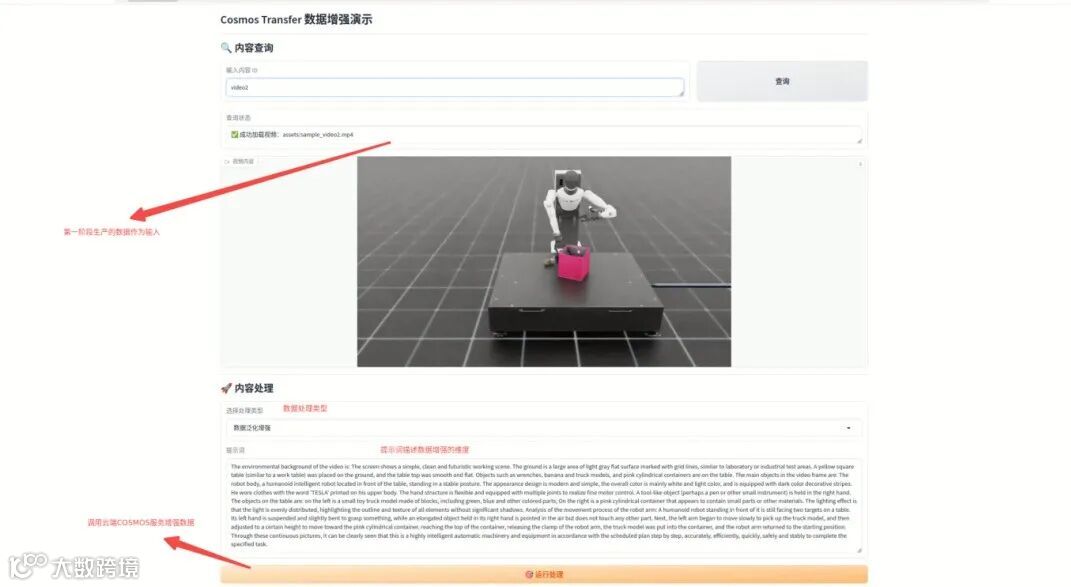Click the 查询 query button
This screenshot has width=1071, height=587.
coord(782,82)
